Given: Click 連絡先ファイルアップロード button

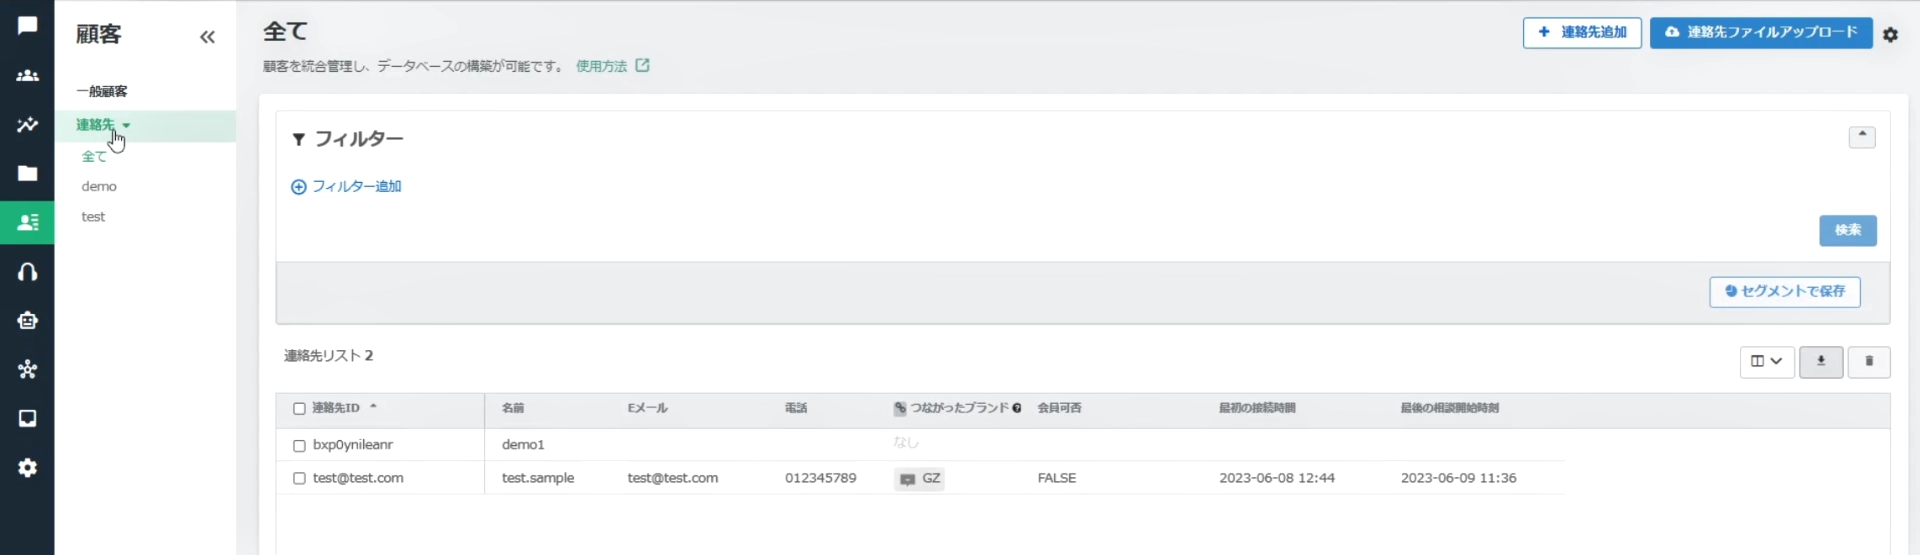Looking at the screenshot, I should (1761, 32).
